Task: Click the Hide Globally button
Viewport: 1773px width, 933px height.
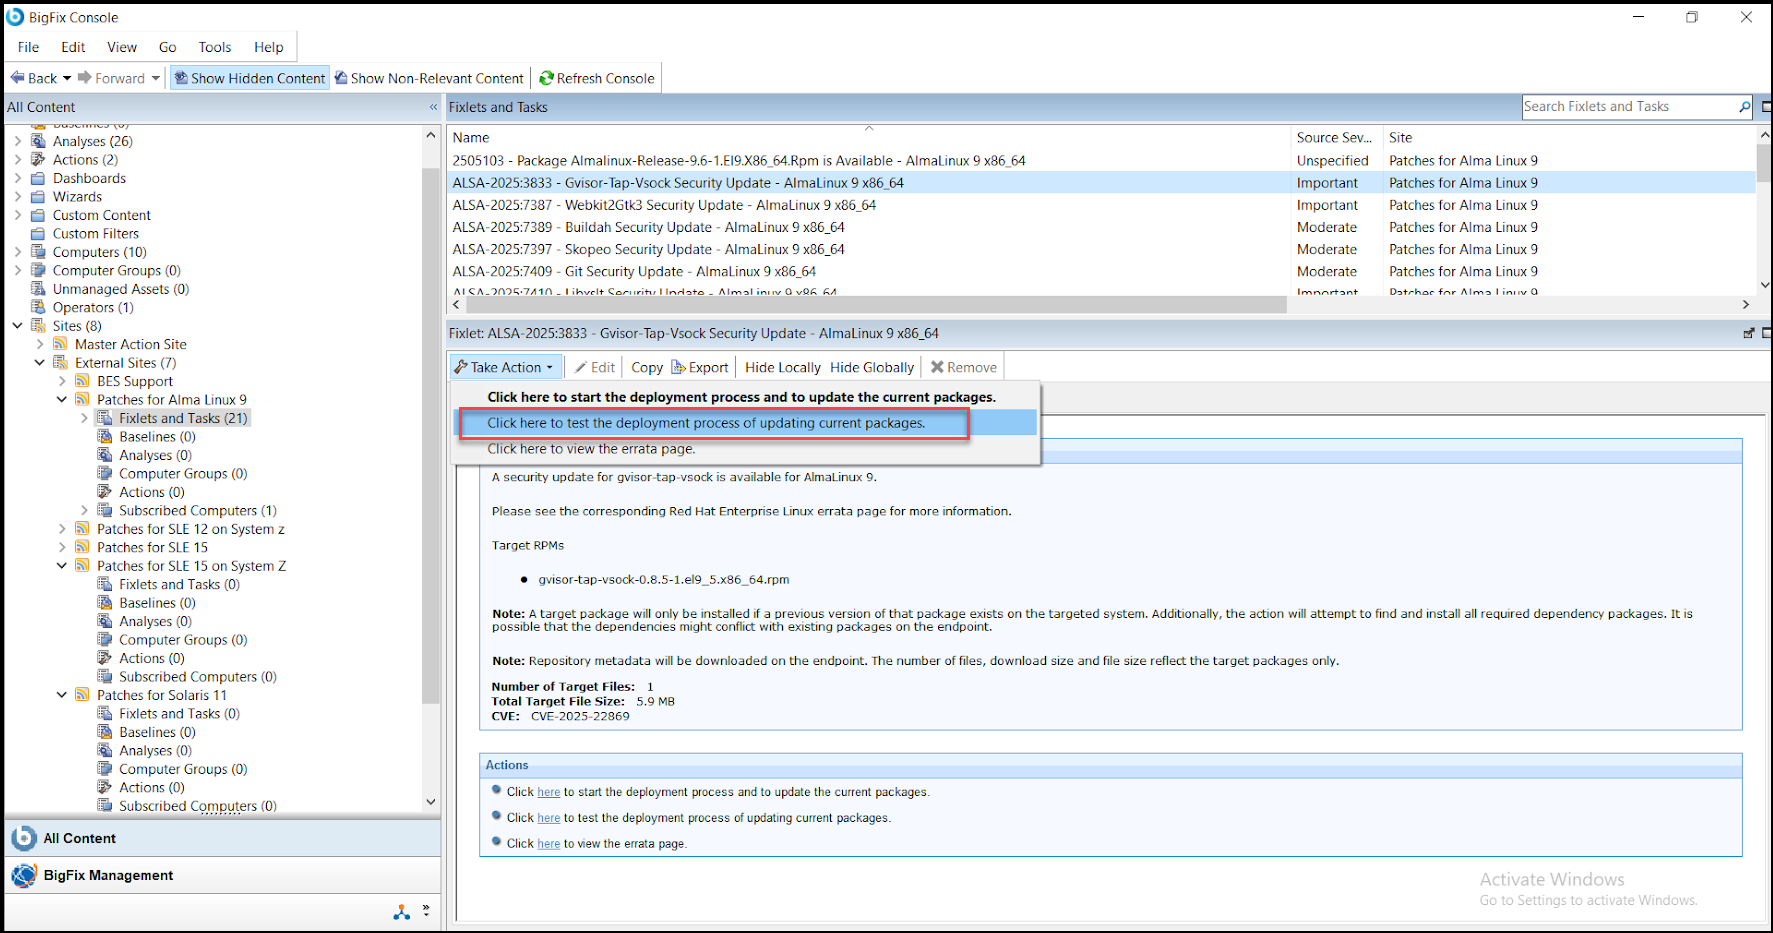Action: click(x=871, y=367)
